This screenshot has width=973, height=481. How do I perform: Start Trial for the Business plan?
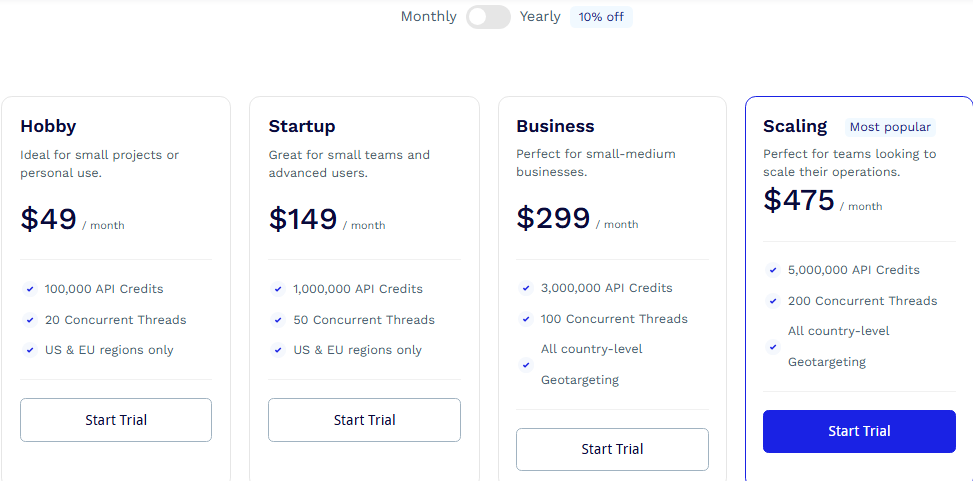612,449
